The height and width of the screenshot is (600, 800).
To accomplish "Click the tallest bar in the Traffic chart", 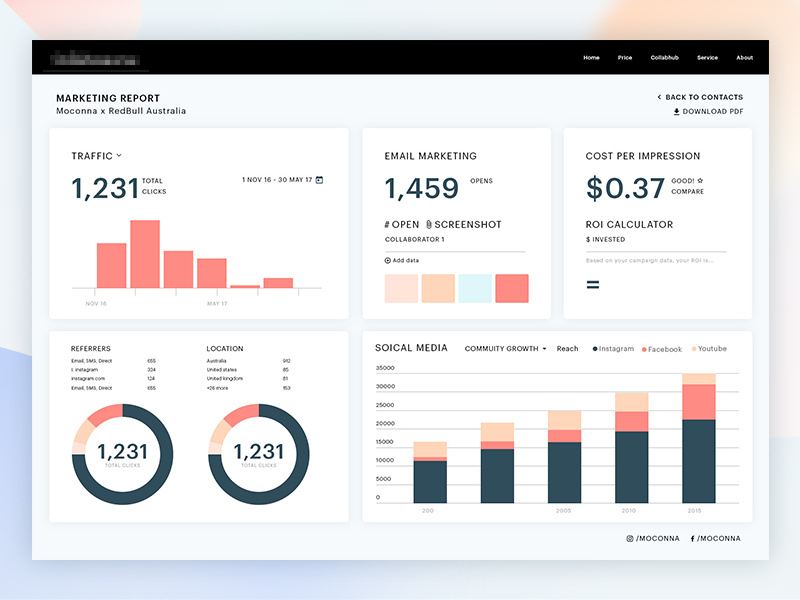I will coord(145,254).
